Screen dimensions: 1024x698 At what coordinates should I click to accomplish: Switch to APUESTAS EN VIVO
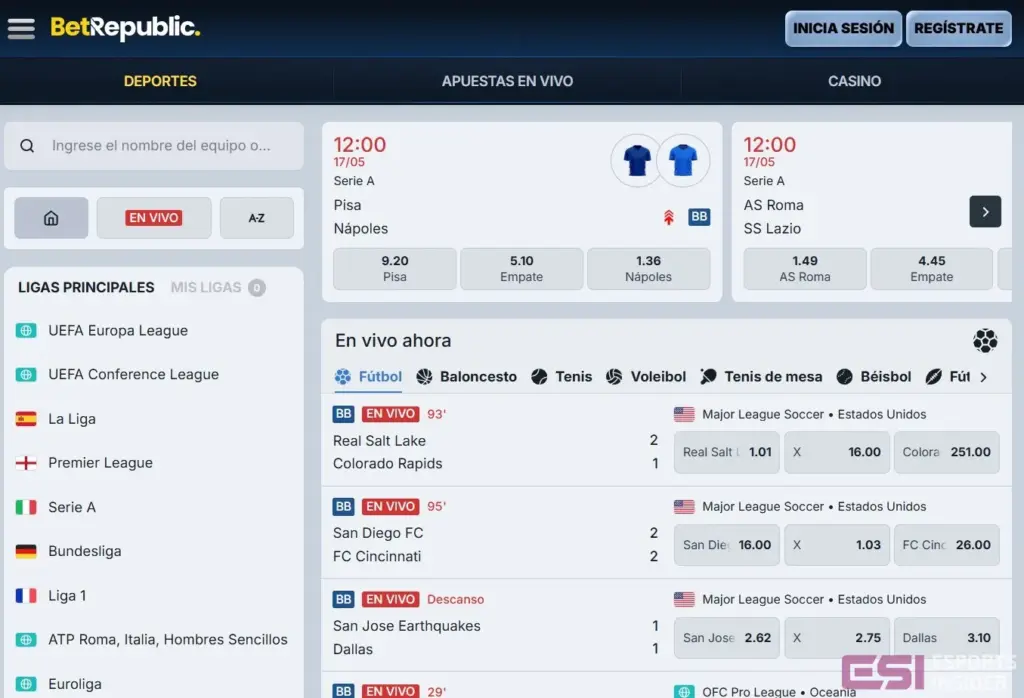[507, 81]
